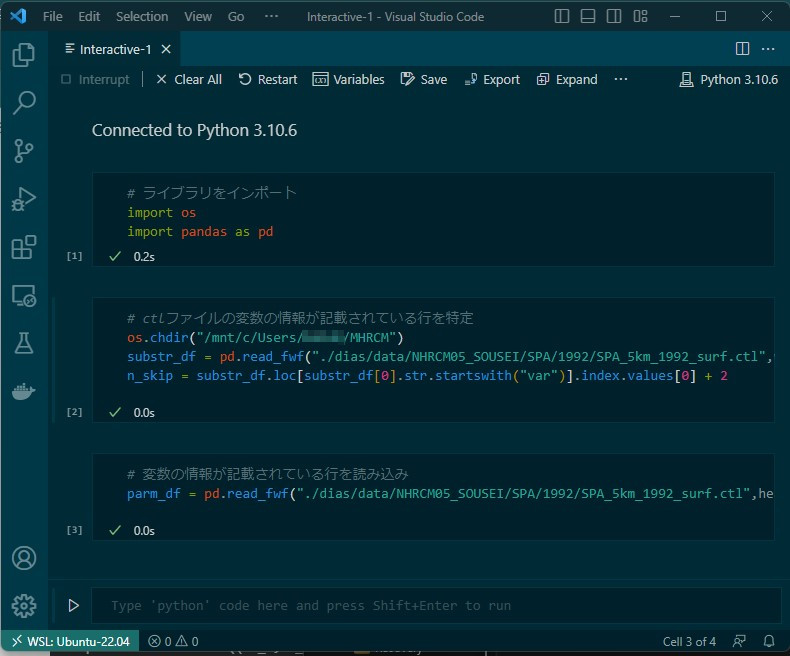Click 'Connected to Python 3.10.6' text
The height and width of the screenshot is (656, 790).
pos(194,130)
